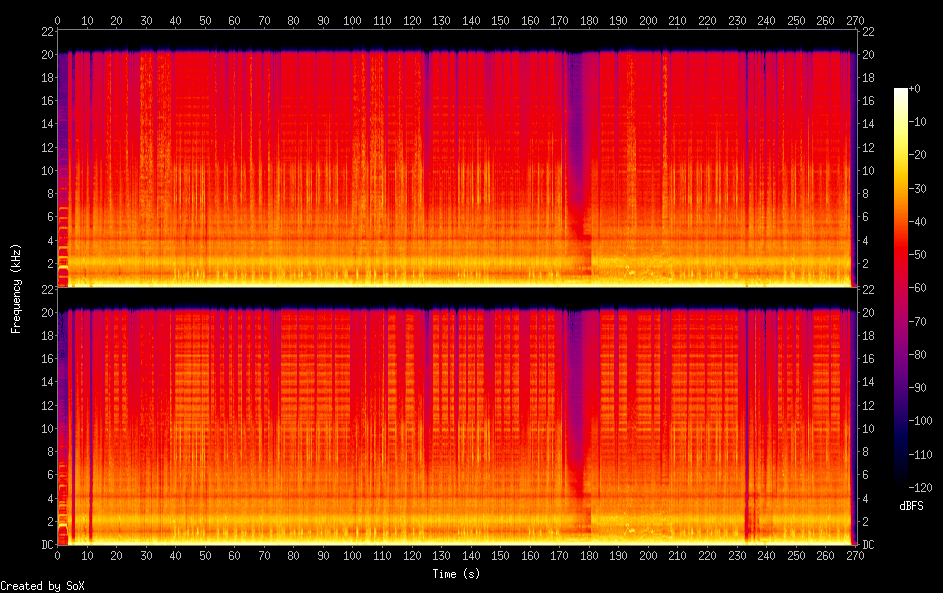Click '160' on the bottom time axis
The image size is (943, 593).
coord(530,556)
